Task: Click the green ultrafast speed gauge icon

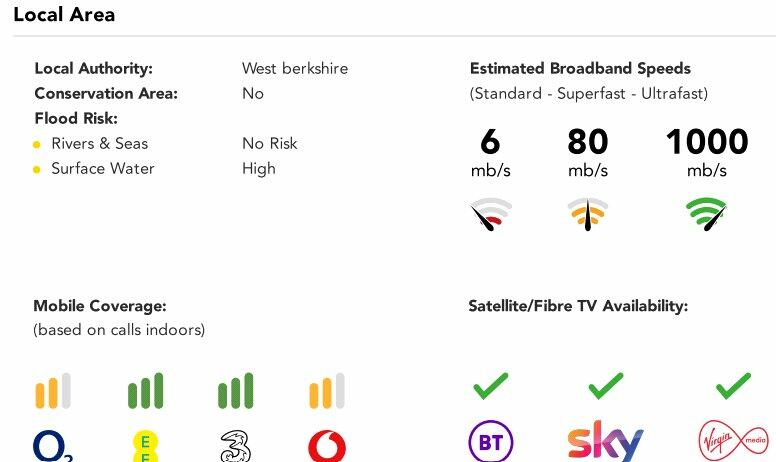Action: click(707, 214)
